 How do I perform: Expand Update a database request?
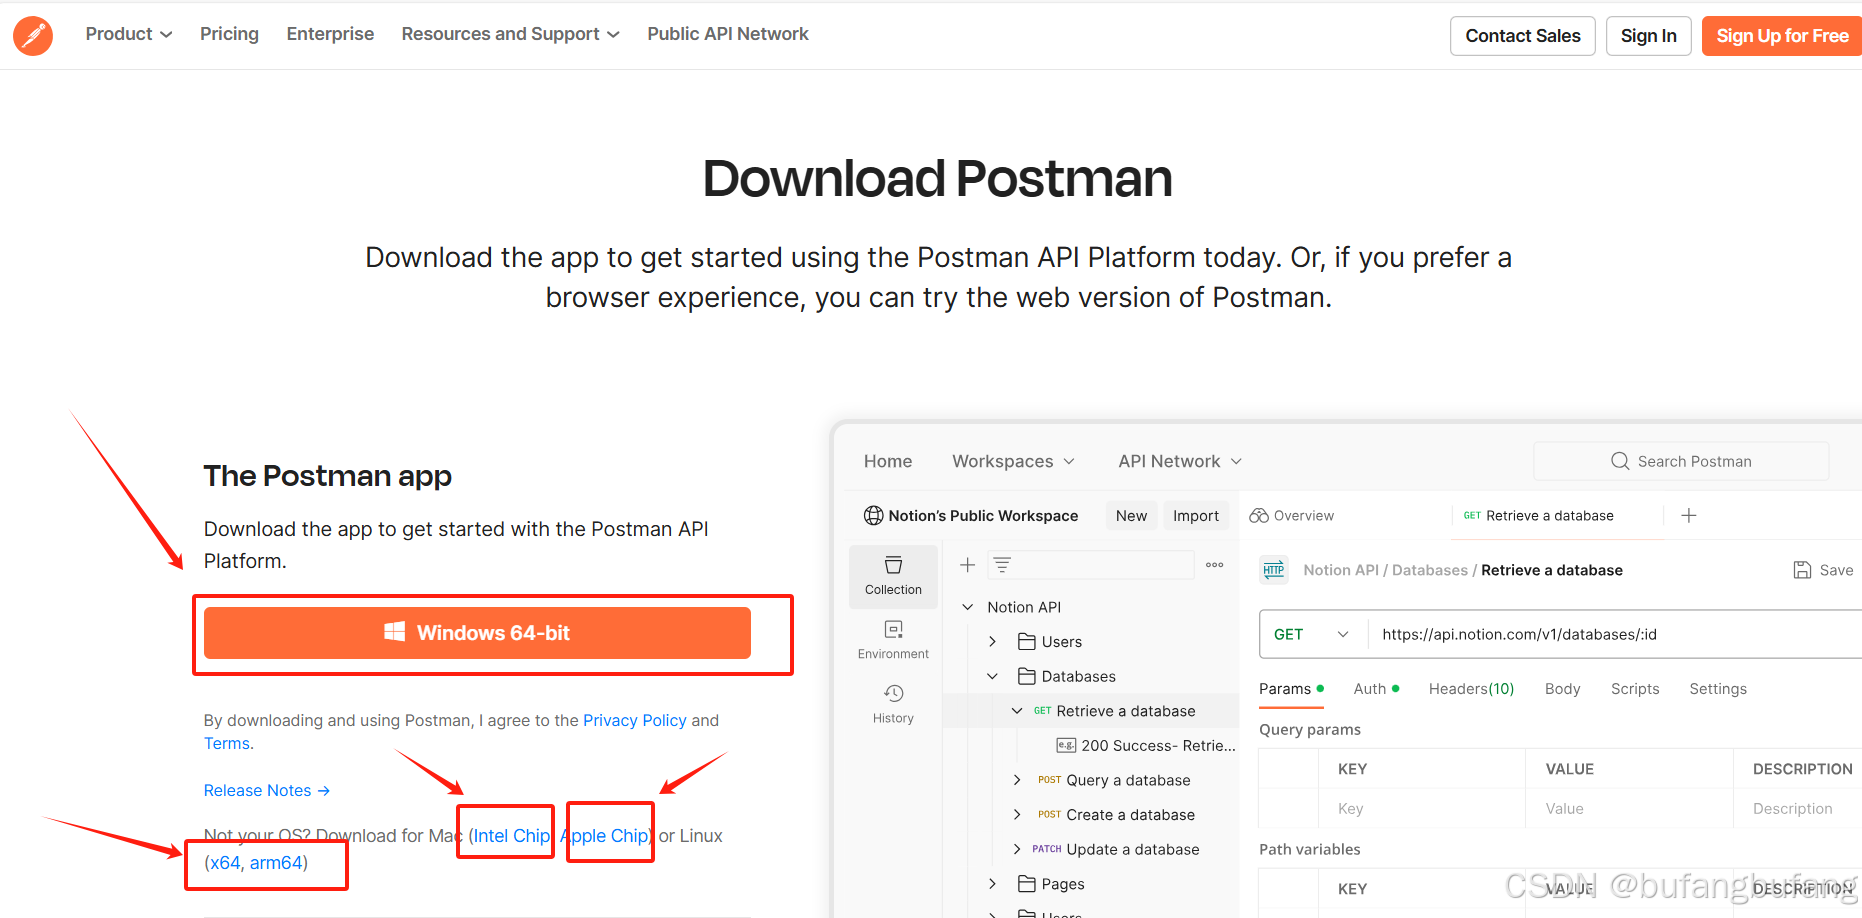(x=1017, y=849)
